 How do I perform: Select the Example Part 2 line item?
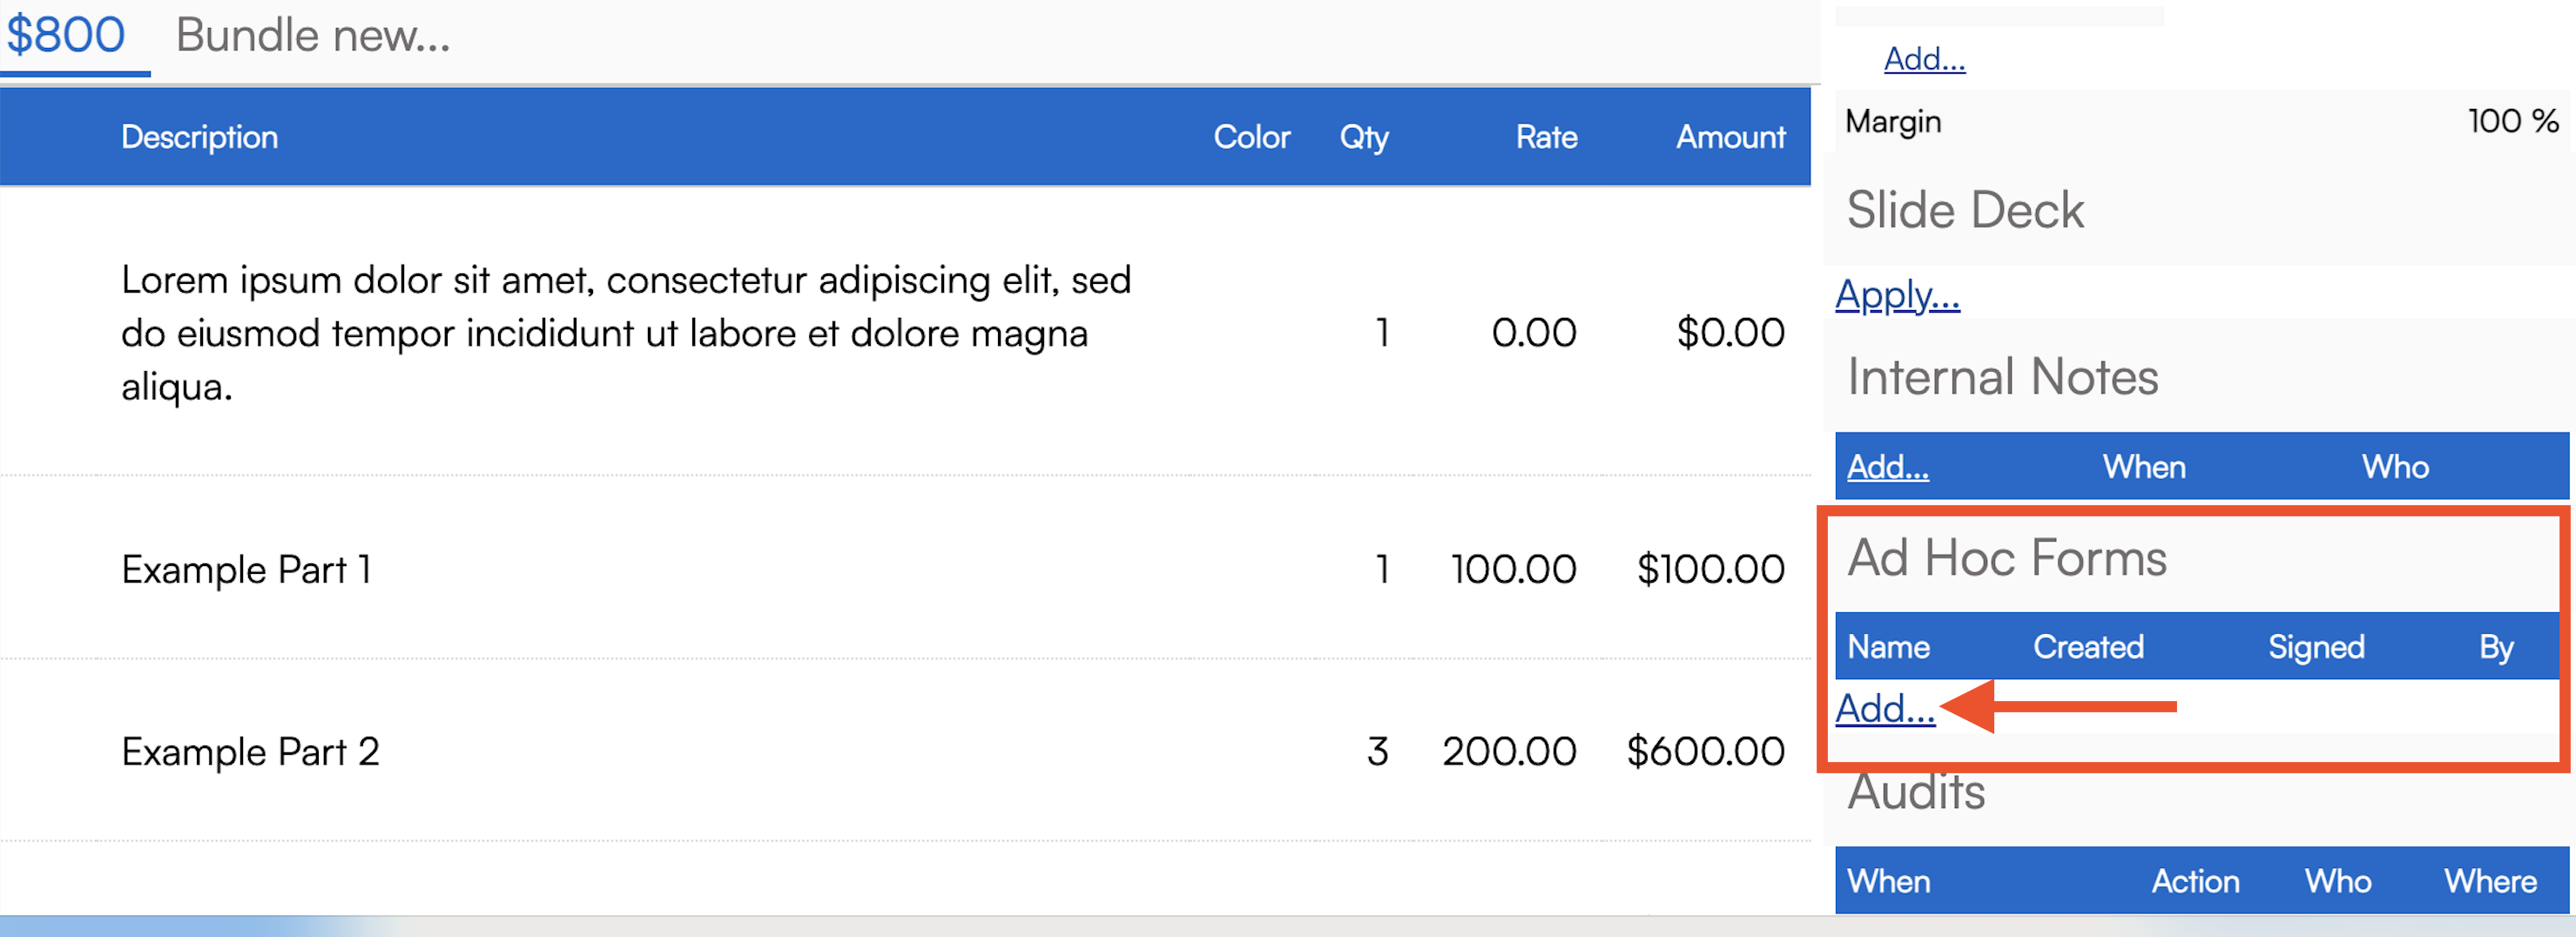point(250,751)
